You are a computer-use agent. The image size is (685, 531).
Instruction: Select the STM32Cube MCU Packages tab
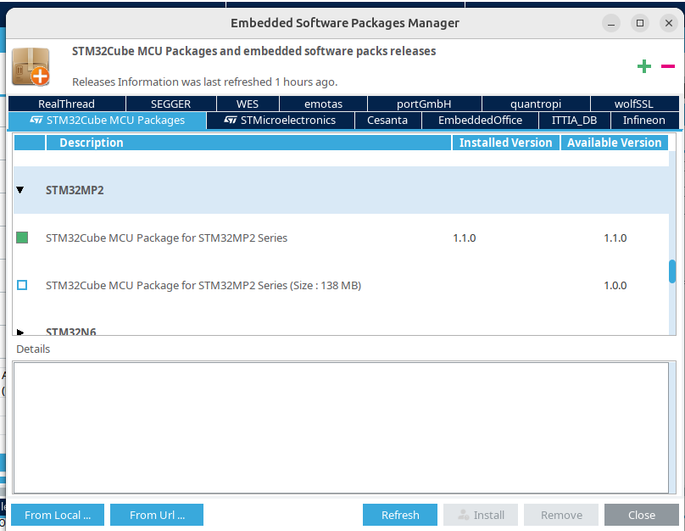(x=107, y=120)
